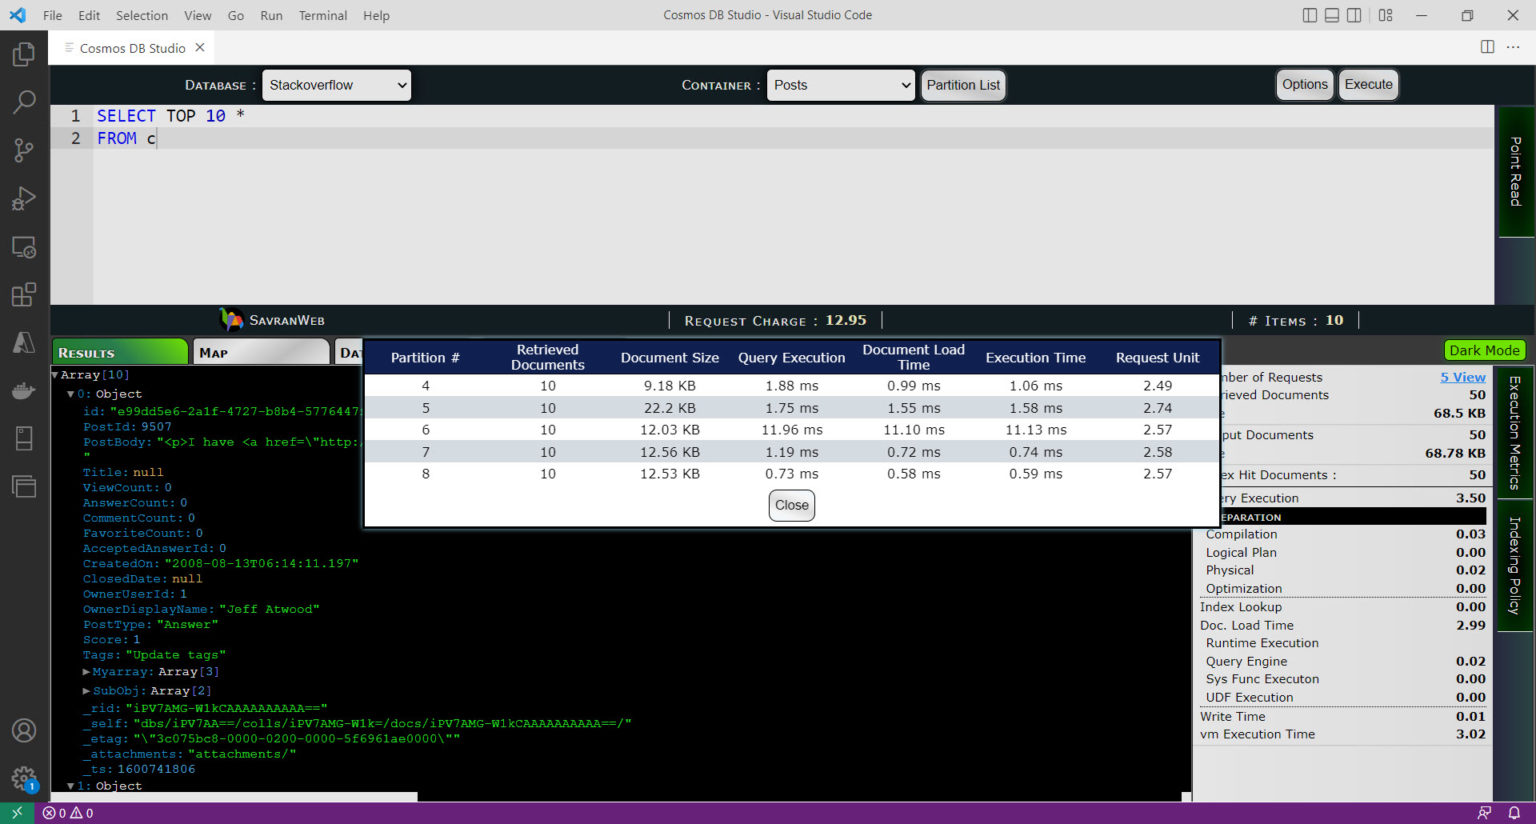Image resolution: width=1536 pixels, height=824 pixels.
Task: Select the Docker extension icon
Action: coord(25,390)
